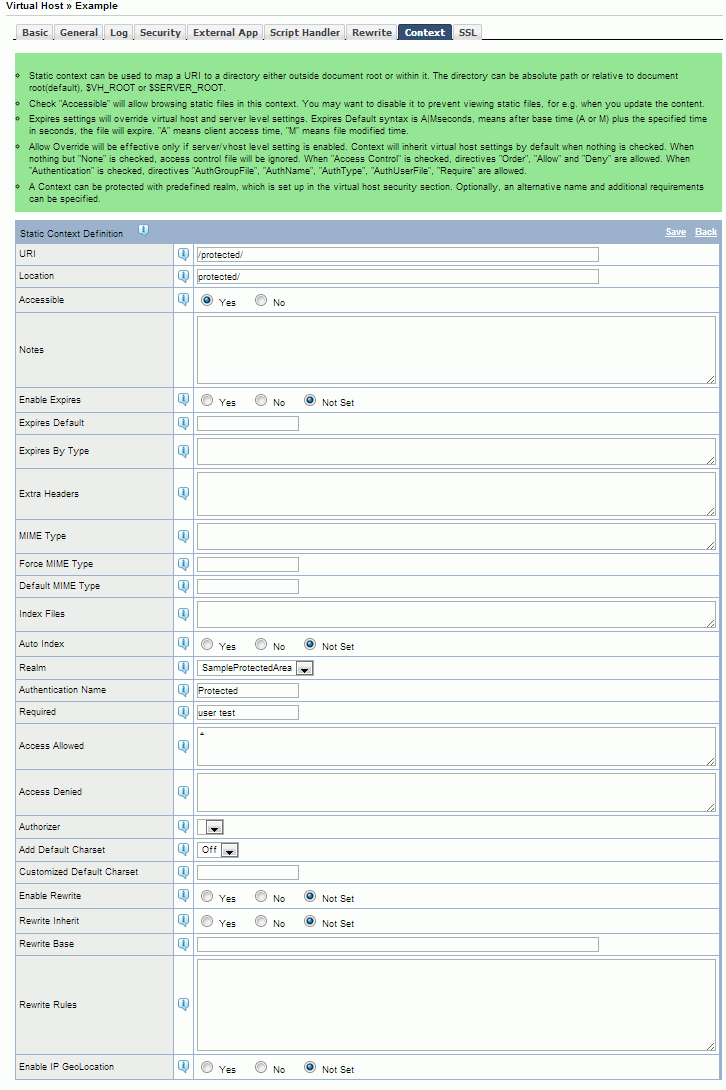The height and width of the screenshot is (1090, 726).
Task: Click the Save link
Action: point(676,232)
